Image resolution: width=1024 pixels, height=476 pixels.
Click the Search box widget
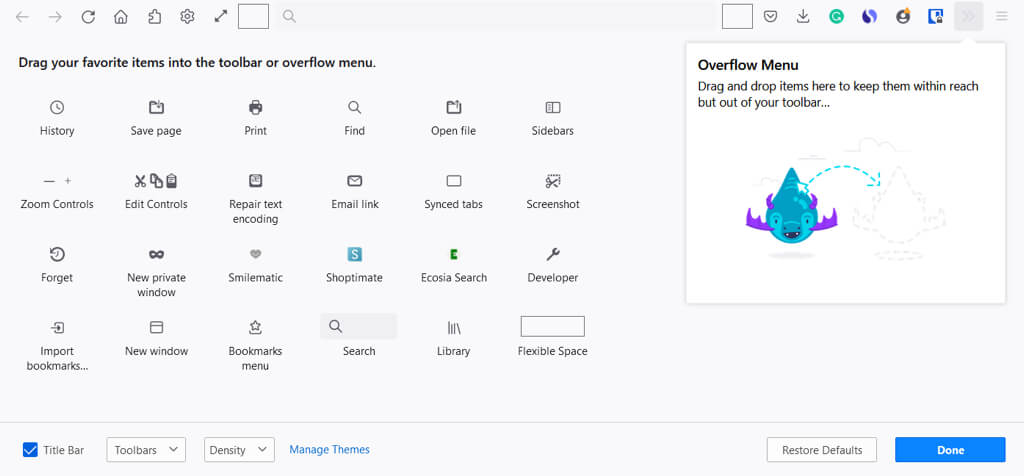tap(358, 327)
